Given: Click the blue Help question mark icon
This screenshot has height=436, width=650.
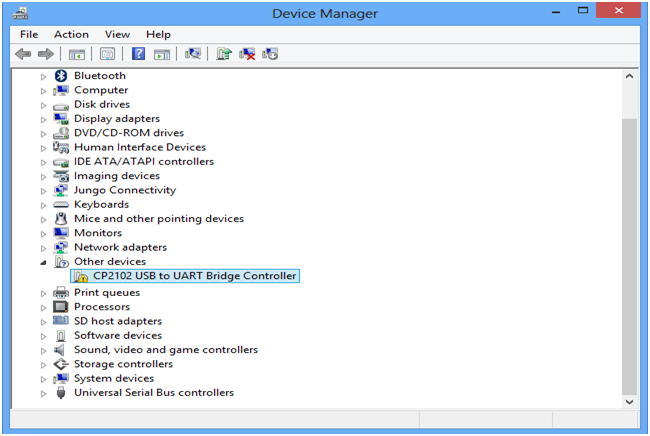Looking at the screenshot, I should pos(139,54).
